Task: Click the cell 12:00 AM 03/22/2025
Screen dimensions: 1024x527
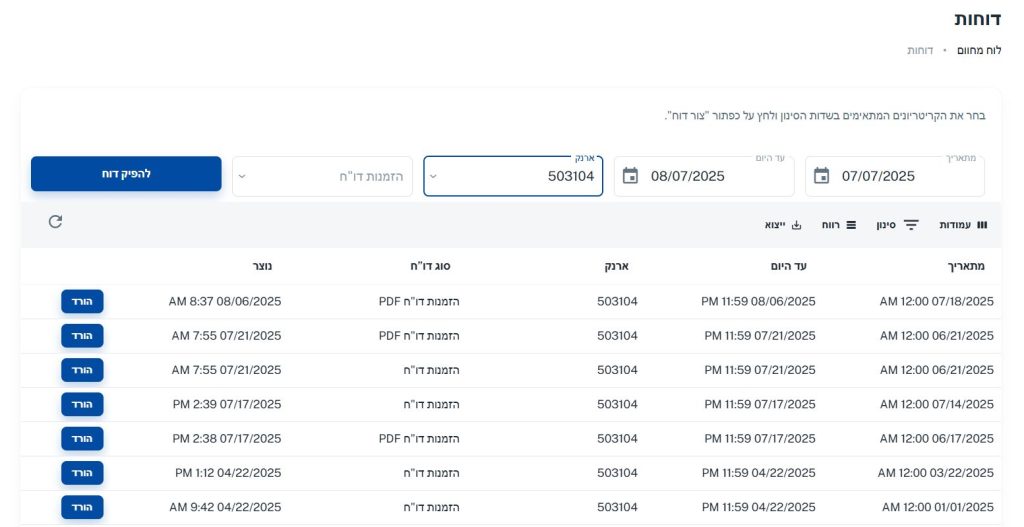Action: pyautogui.click(x=936, y=473)
